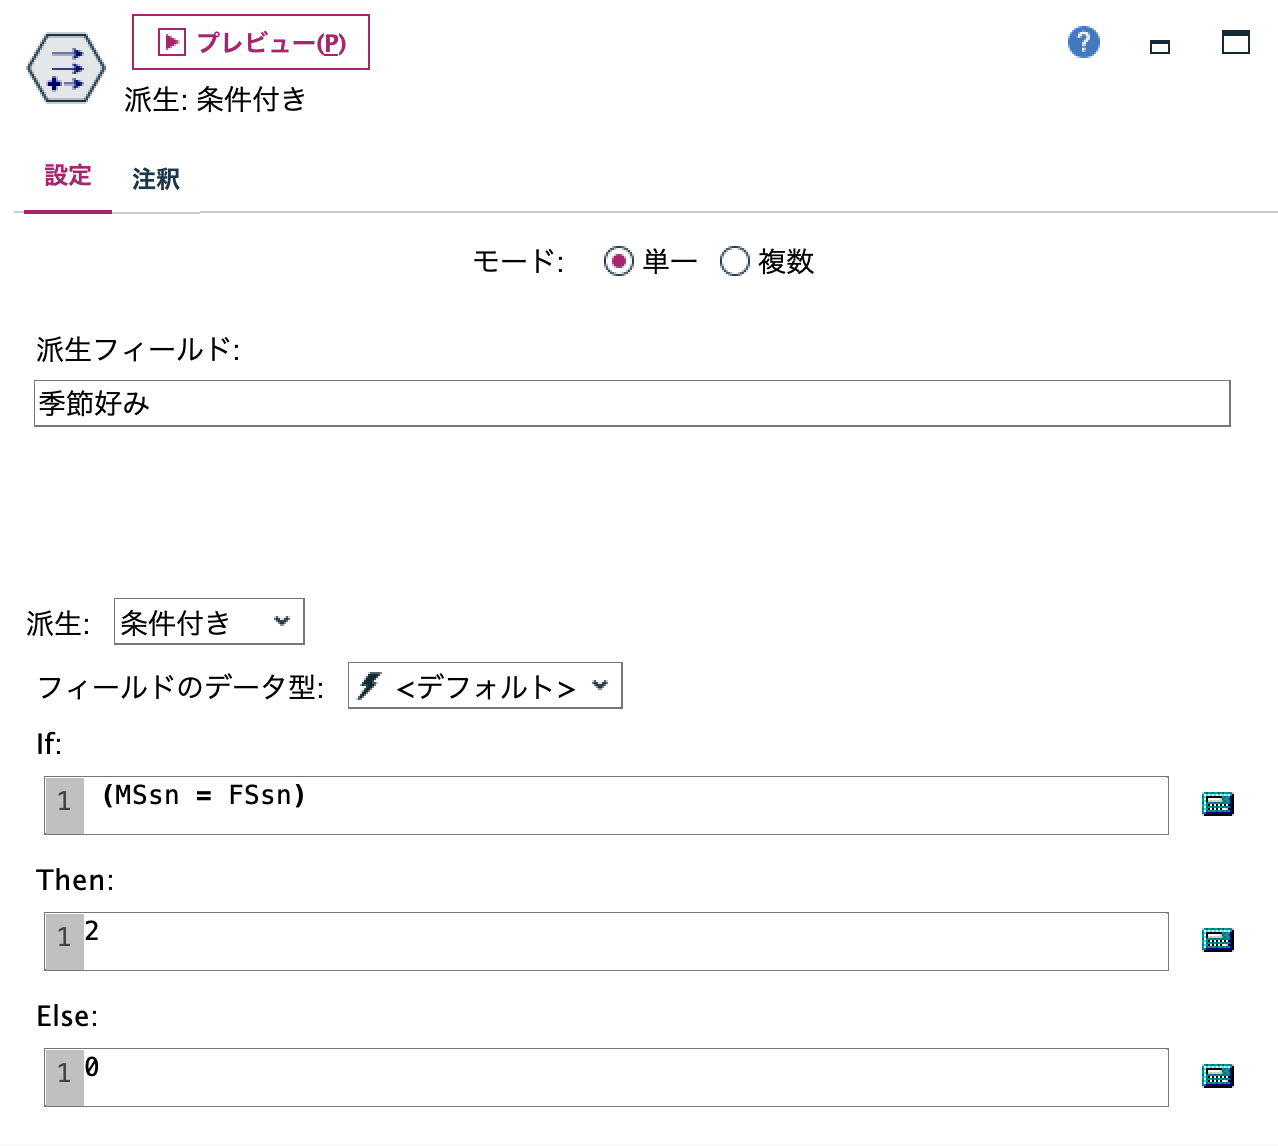This screenshot has height=1146, width=1278.
Task: Select the 複数 mode radio button
Action: tap(735, 261)
